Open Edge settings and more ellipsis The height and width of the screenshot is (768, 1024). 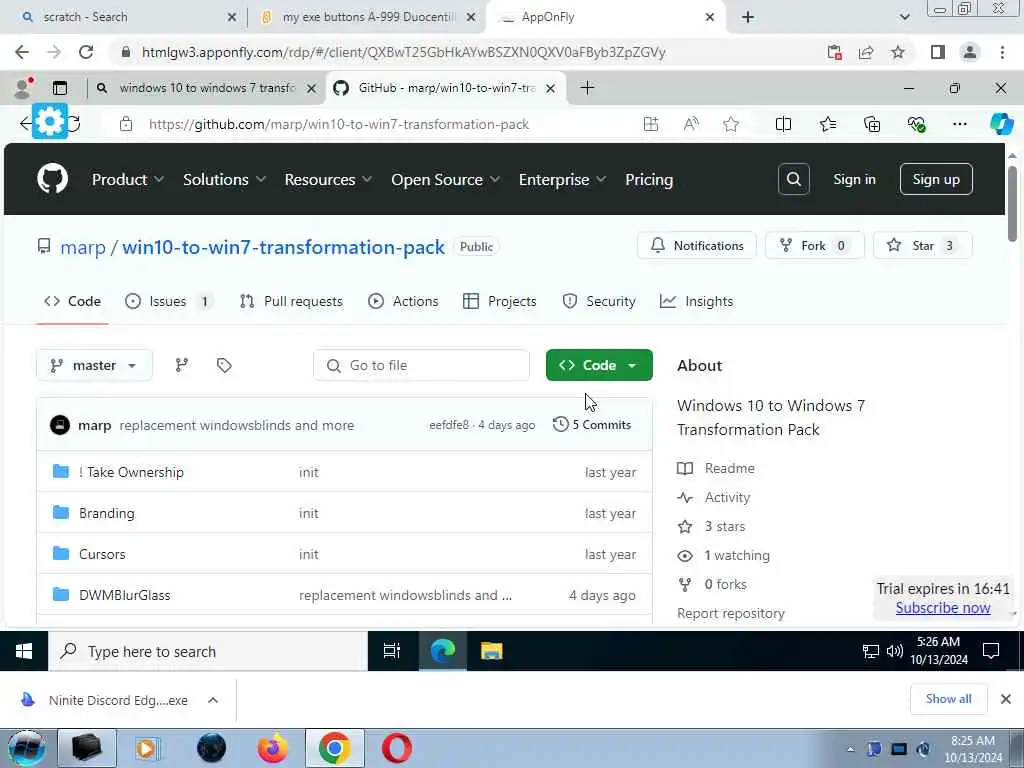959,124
